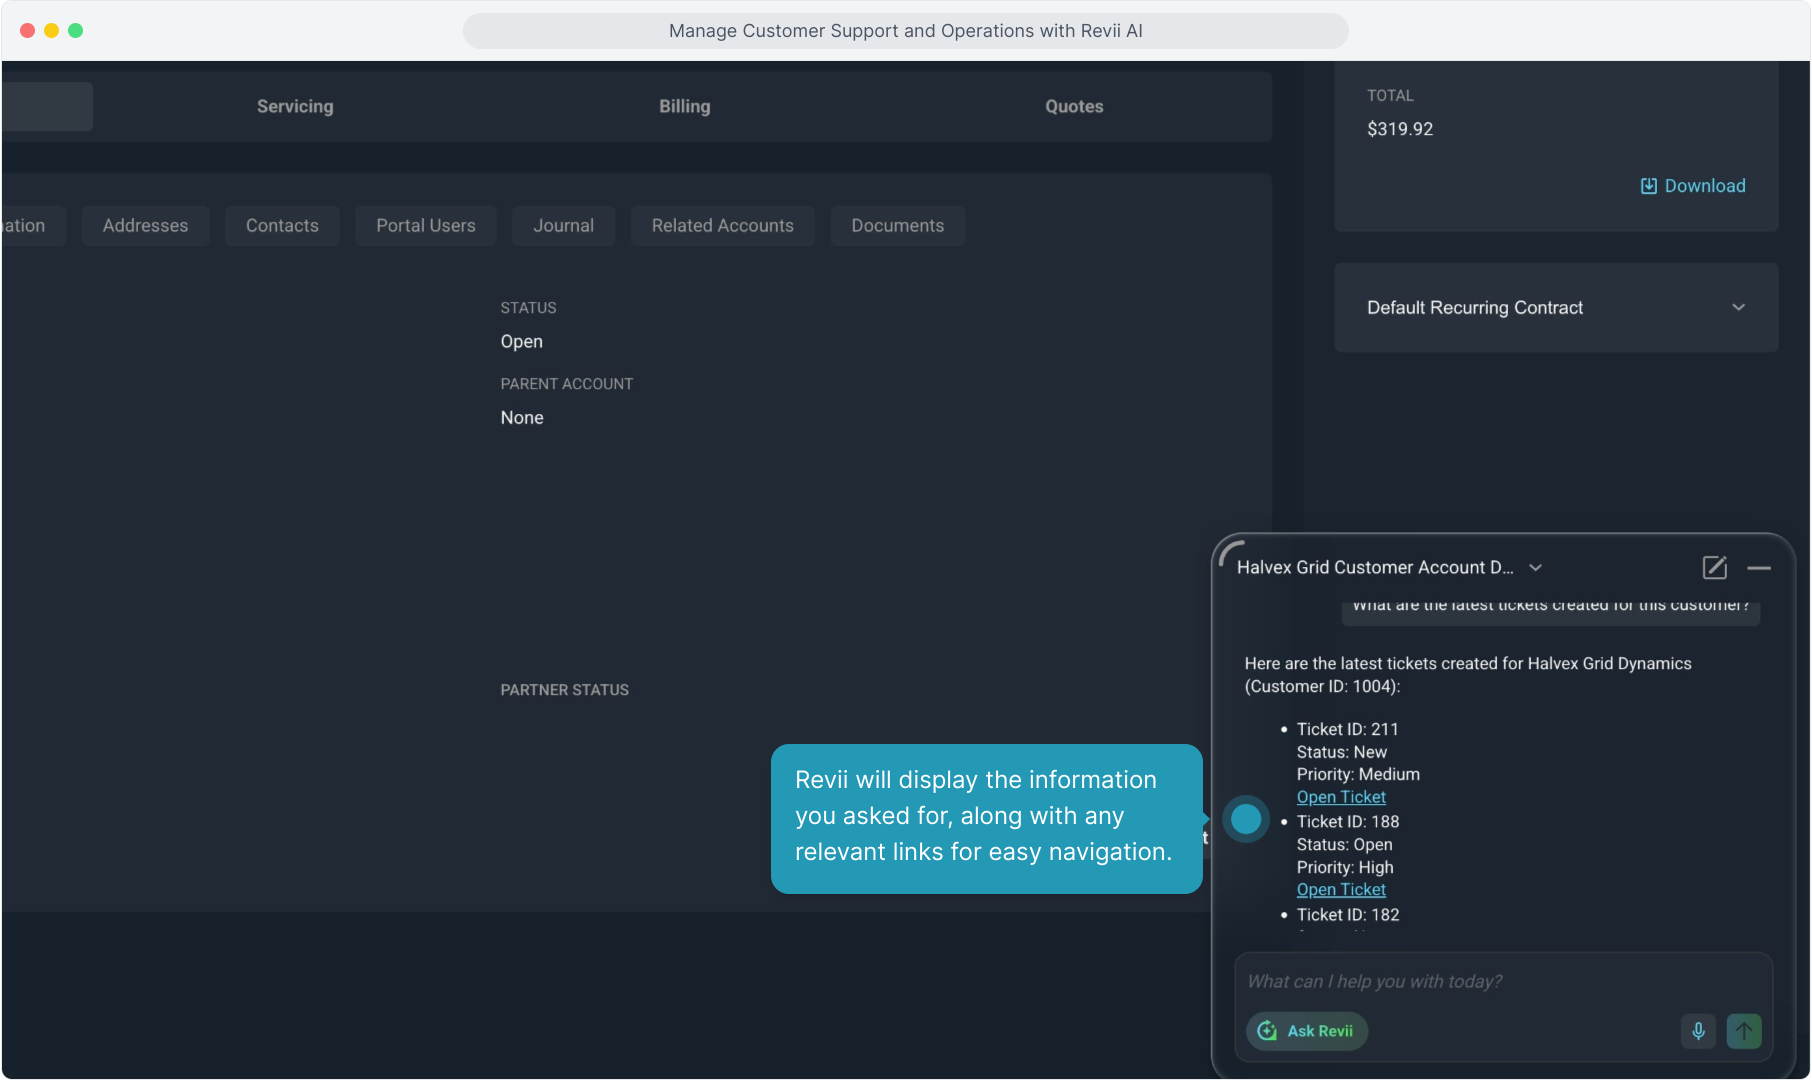Image resolution: width=1812 pixels, height=1080 pixels.
Task: Expand the Default Recurring Contract section
Action: [x=1556, y=307]
